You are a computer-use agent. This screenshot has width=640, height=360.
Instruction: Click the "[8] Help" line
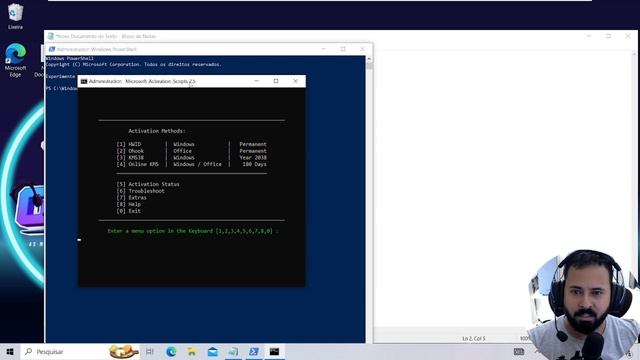click(x=129, y=204)
